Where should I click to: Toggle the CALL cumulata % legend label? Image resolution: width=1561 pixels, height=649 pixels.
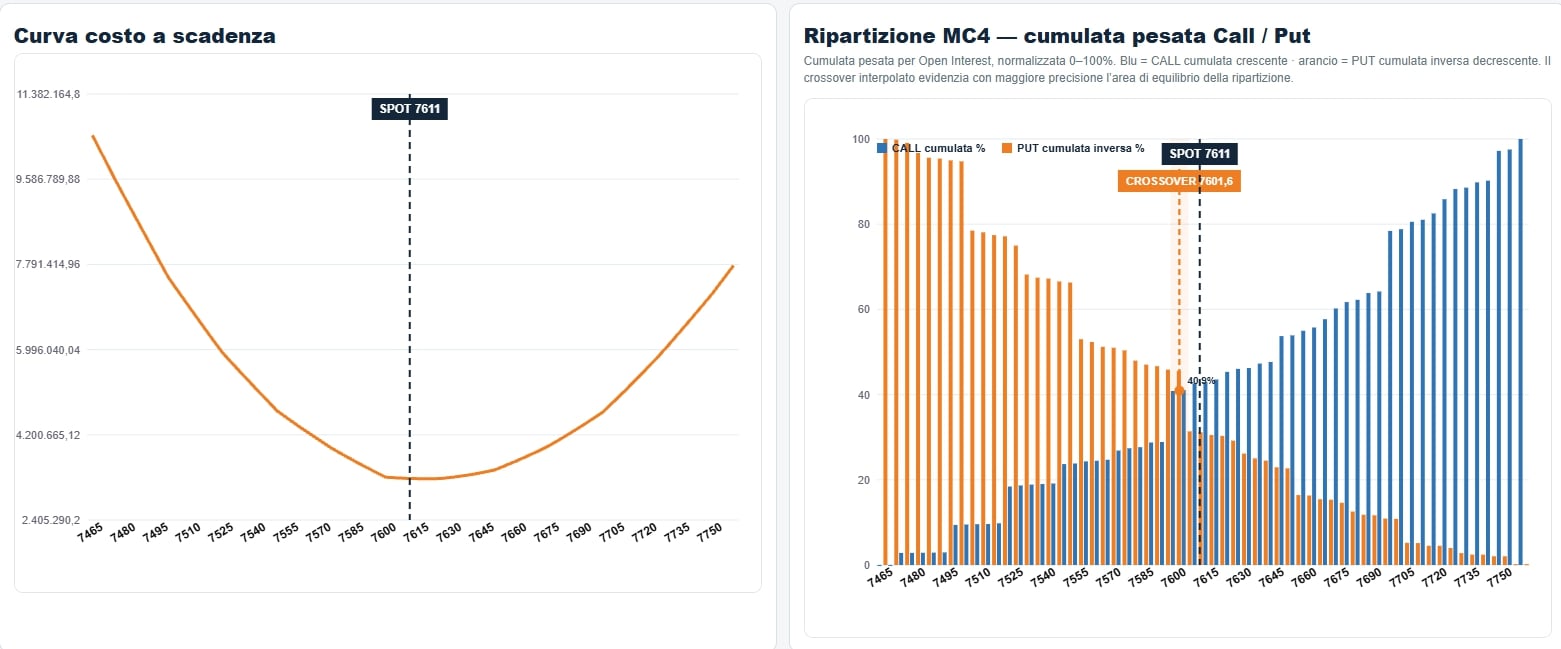click(938, 148)
